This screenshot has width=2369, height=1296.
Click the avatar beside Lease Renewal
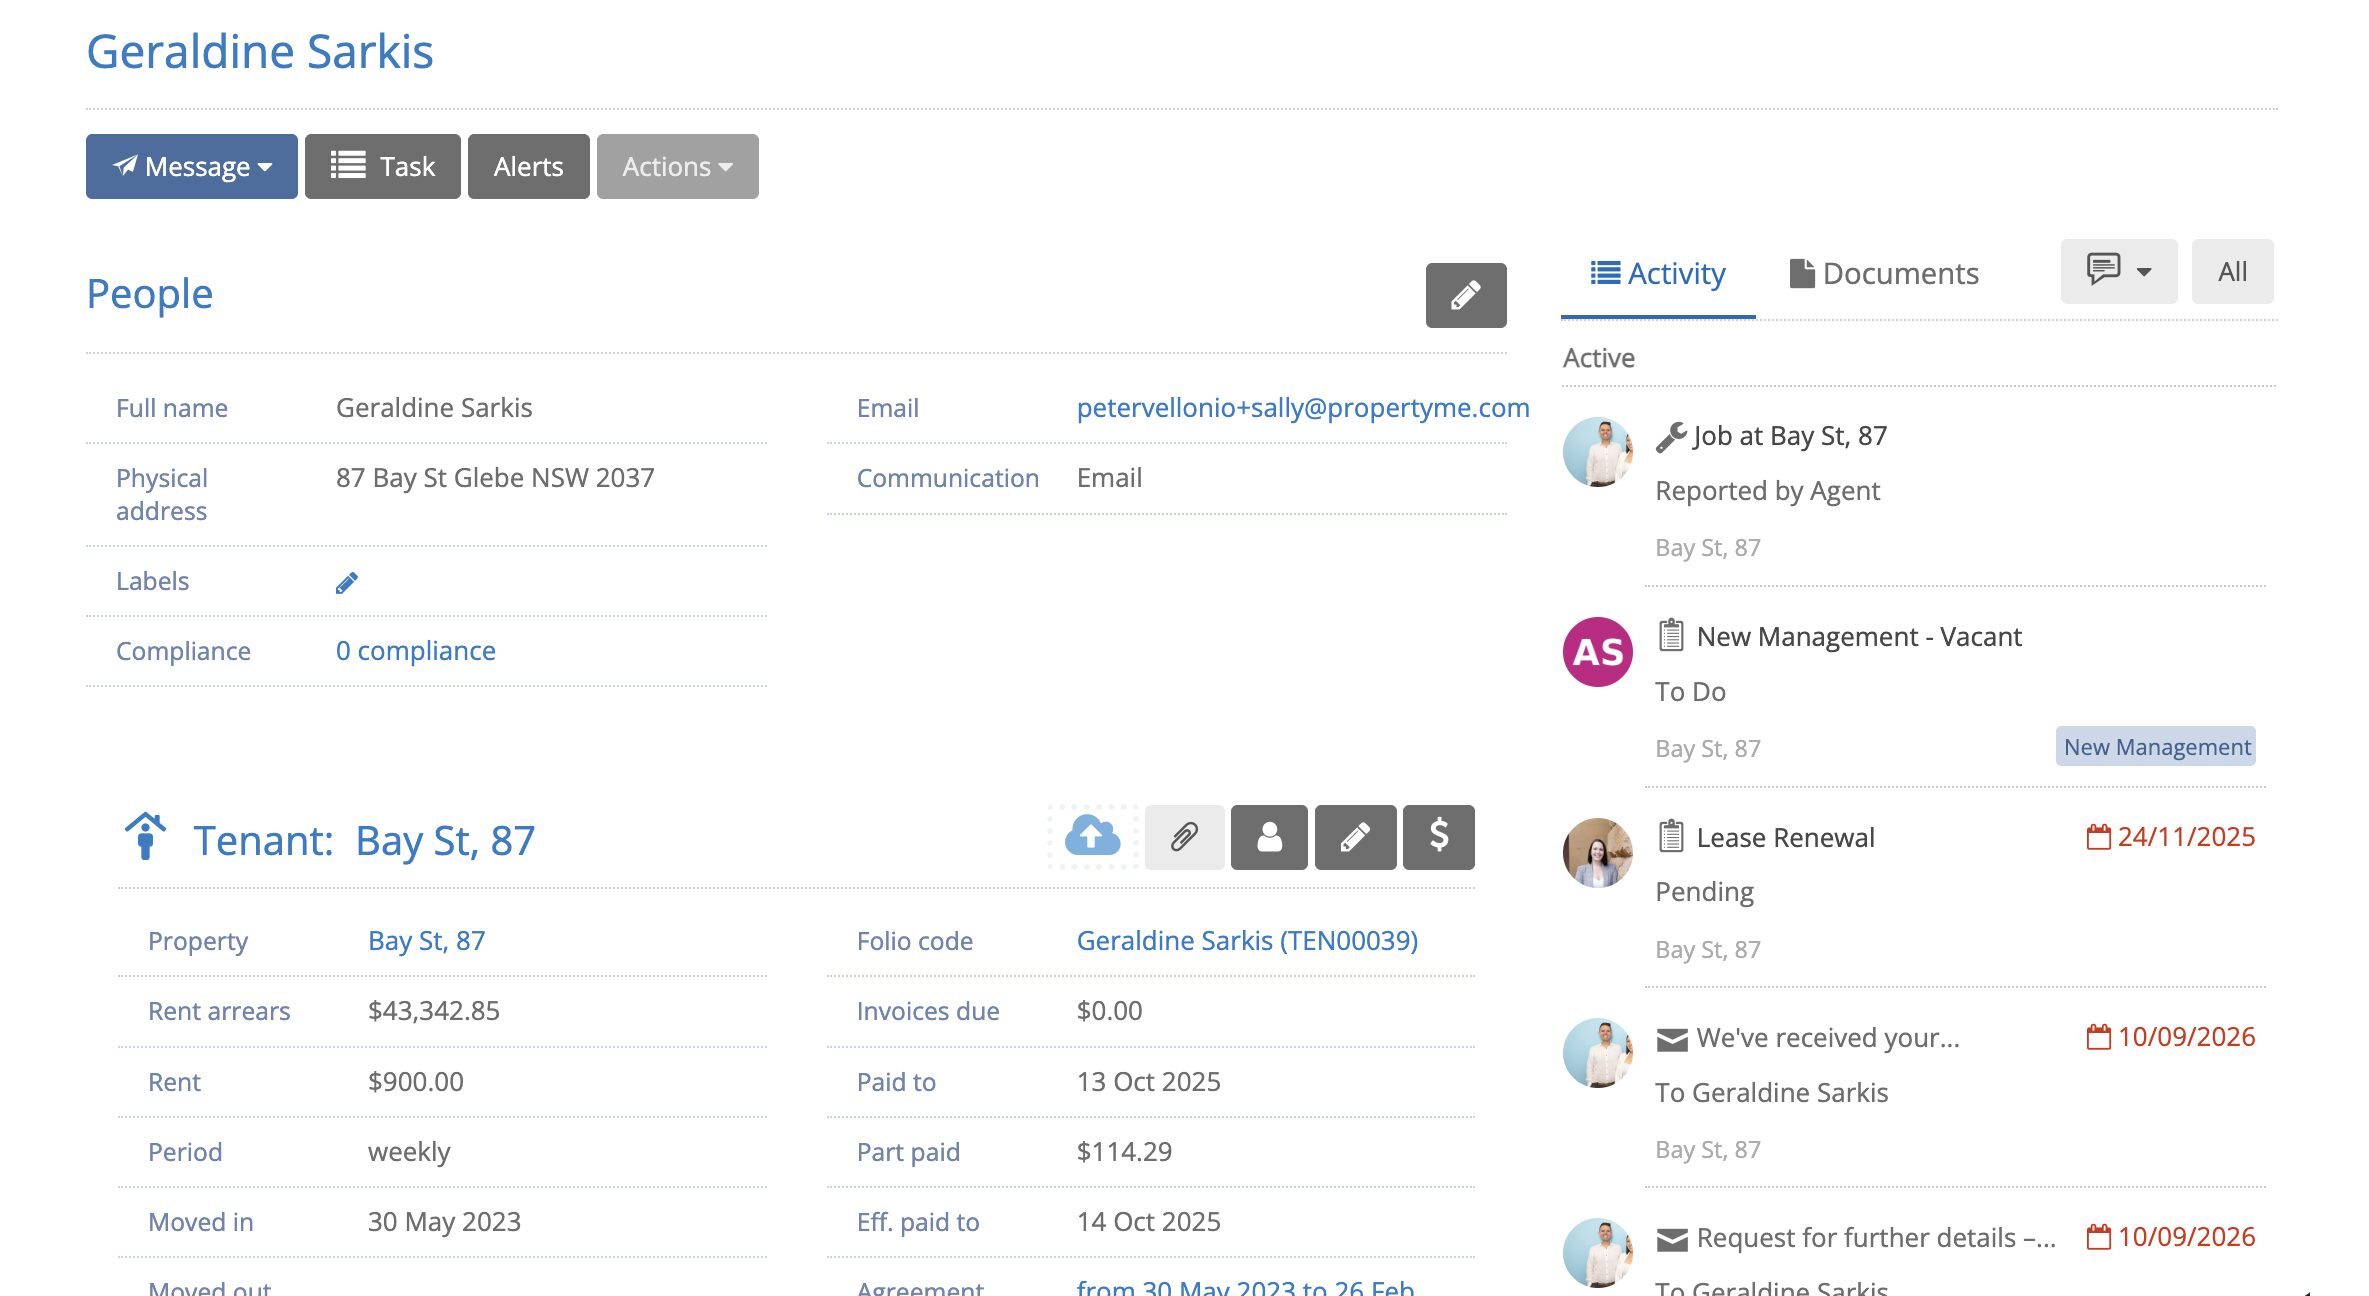[x=1597, y=853]
